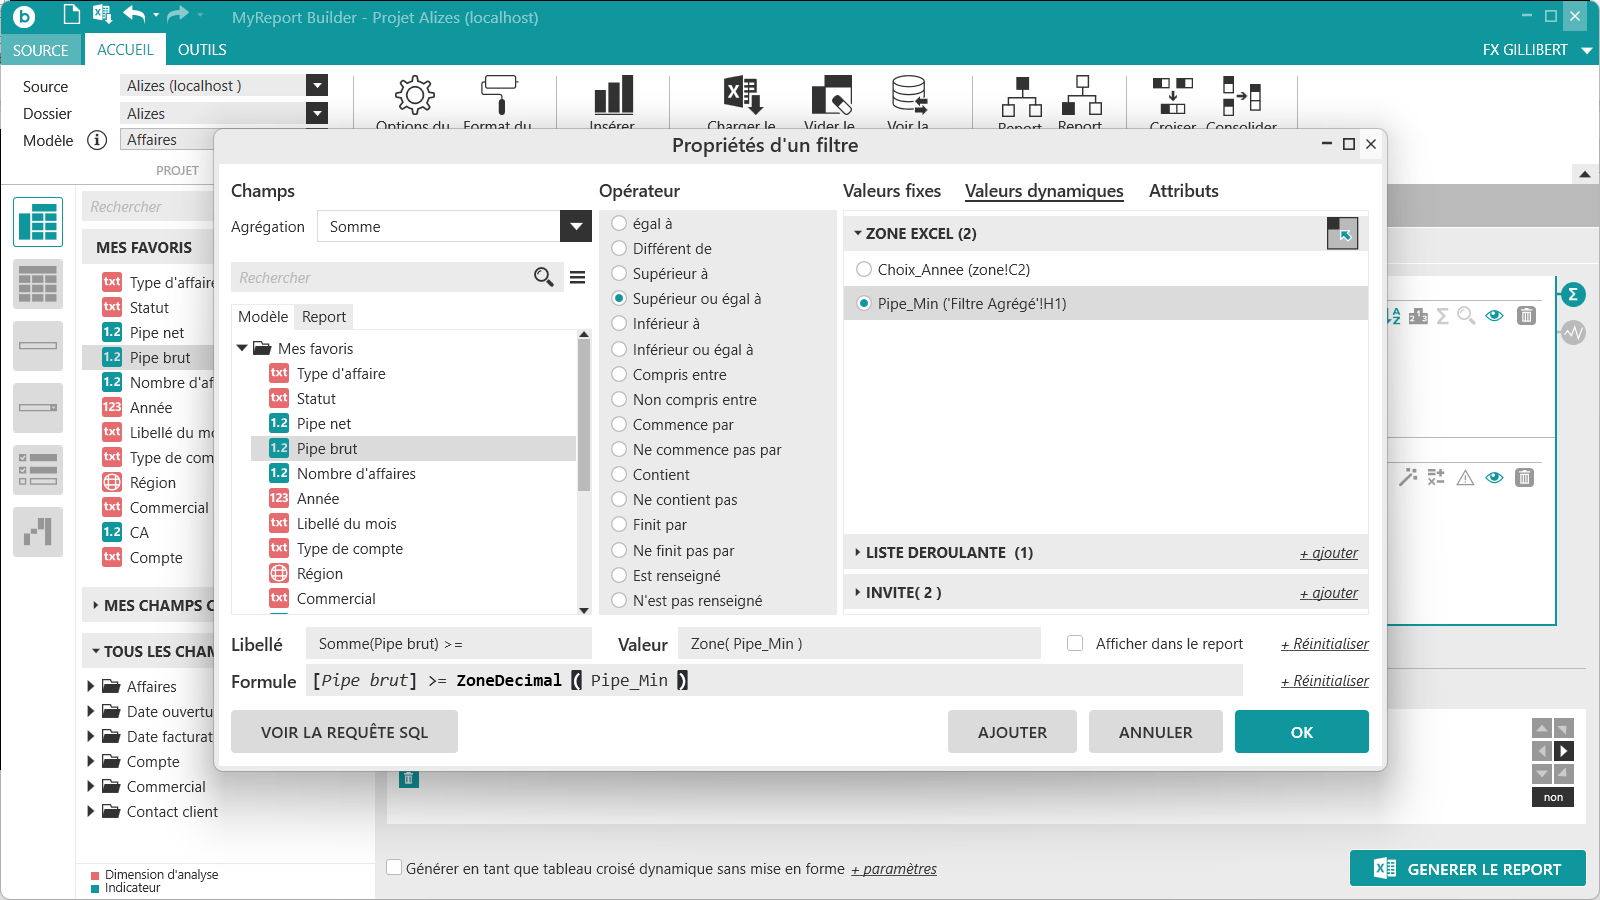
Task: Click the search magnifier in Champs
Action: point(543,277)
